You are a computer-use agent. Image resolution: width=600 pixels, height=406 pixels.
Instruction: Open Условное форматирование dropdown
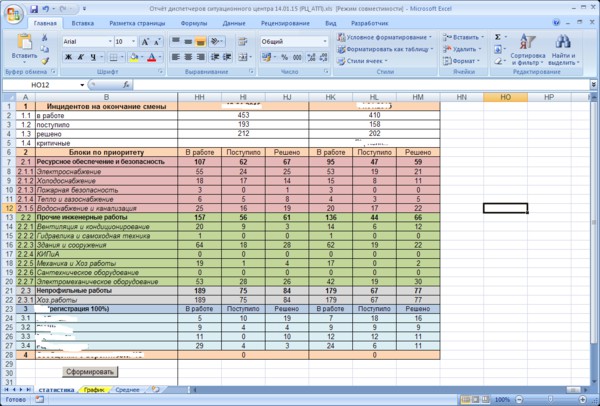tap(385, 37)
